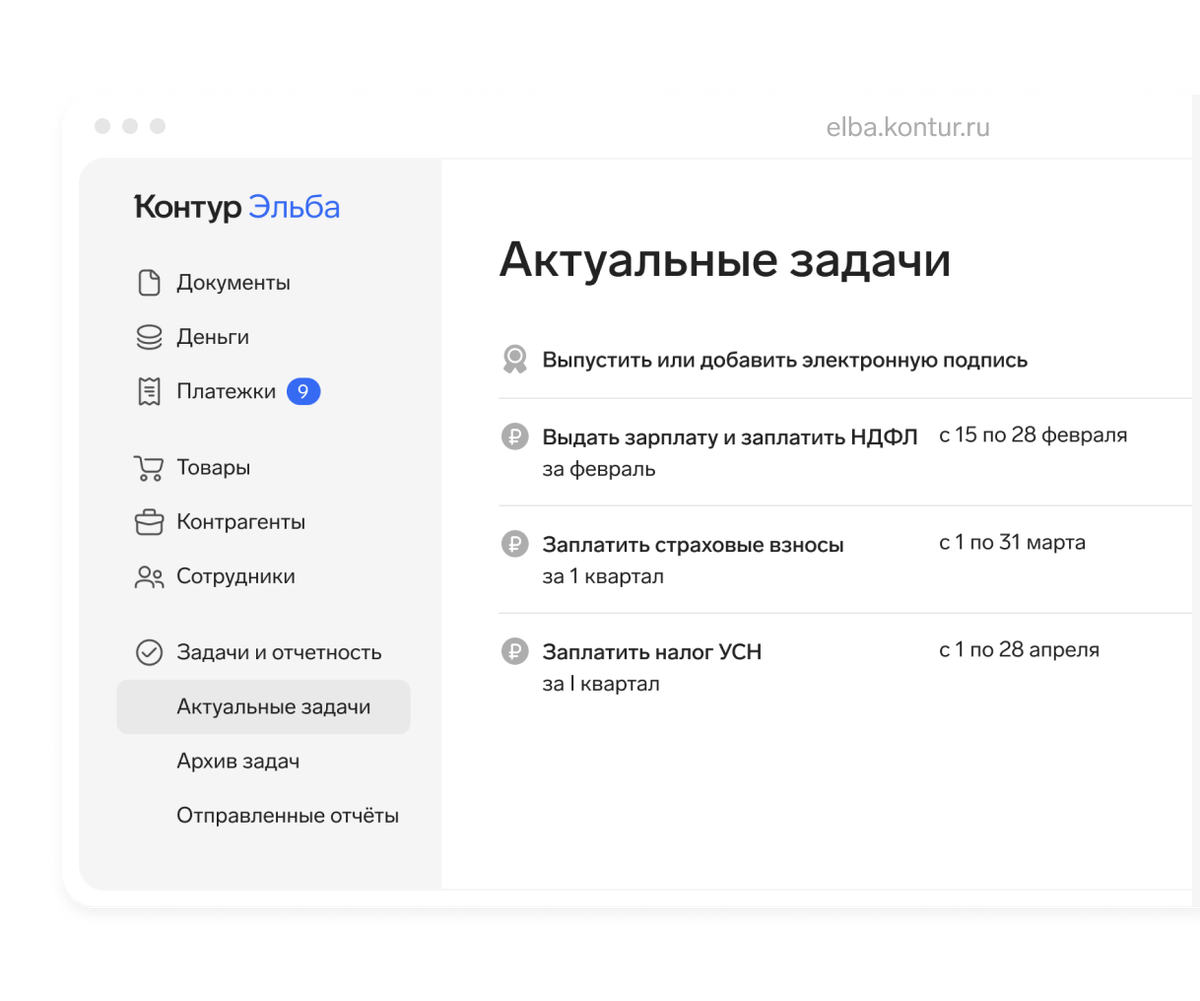1200x1001 pixels.
Task: Click ruble icon beside Выдать зарплату task
Action: (514, 437)
